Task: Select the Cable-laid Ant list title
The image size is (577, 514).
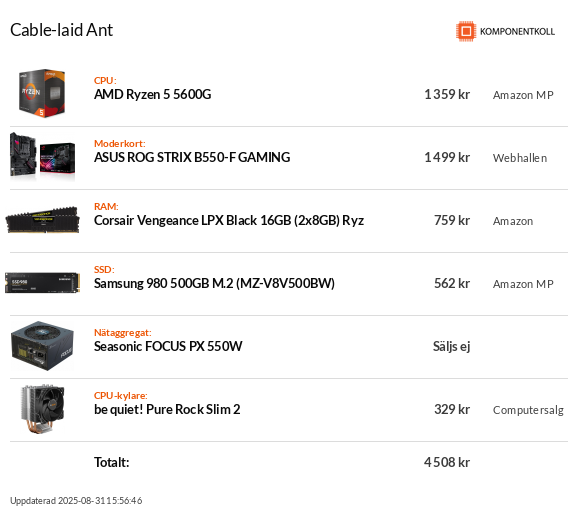Action: click(x=61, y=30)
